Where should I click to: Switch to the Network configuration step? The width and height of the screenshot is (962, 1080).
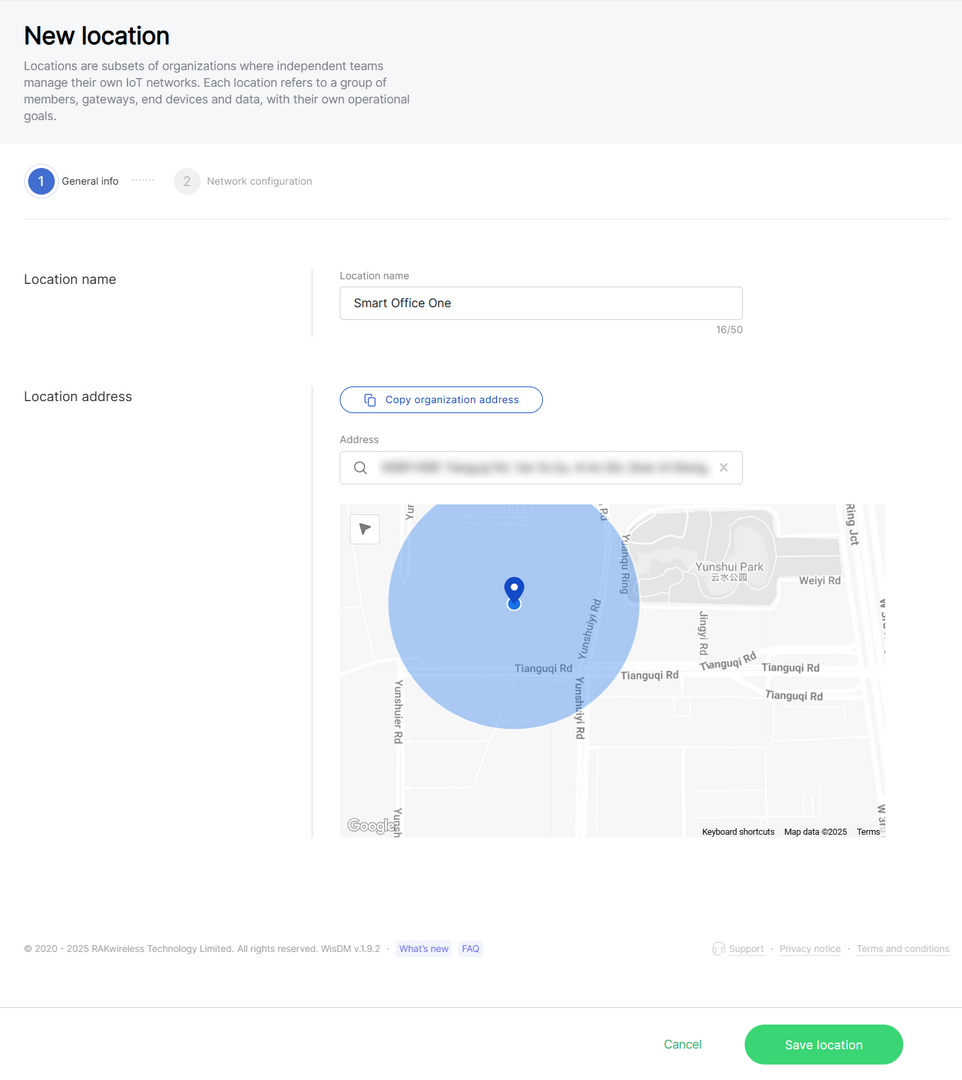coord(259,181)
